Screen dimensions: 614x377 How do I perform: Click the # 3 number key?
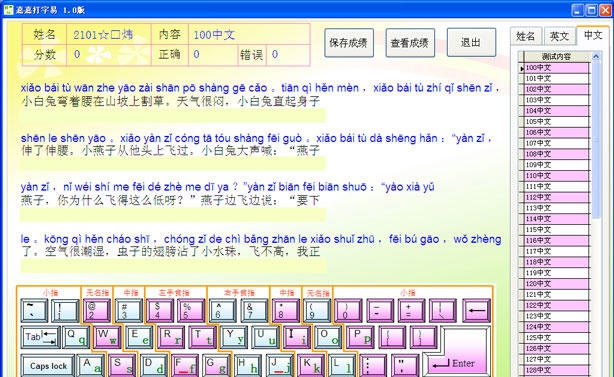[x=129, y=311]
